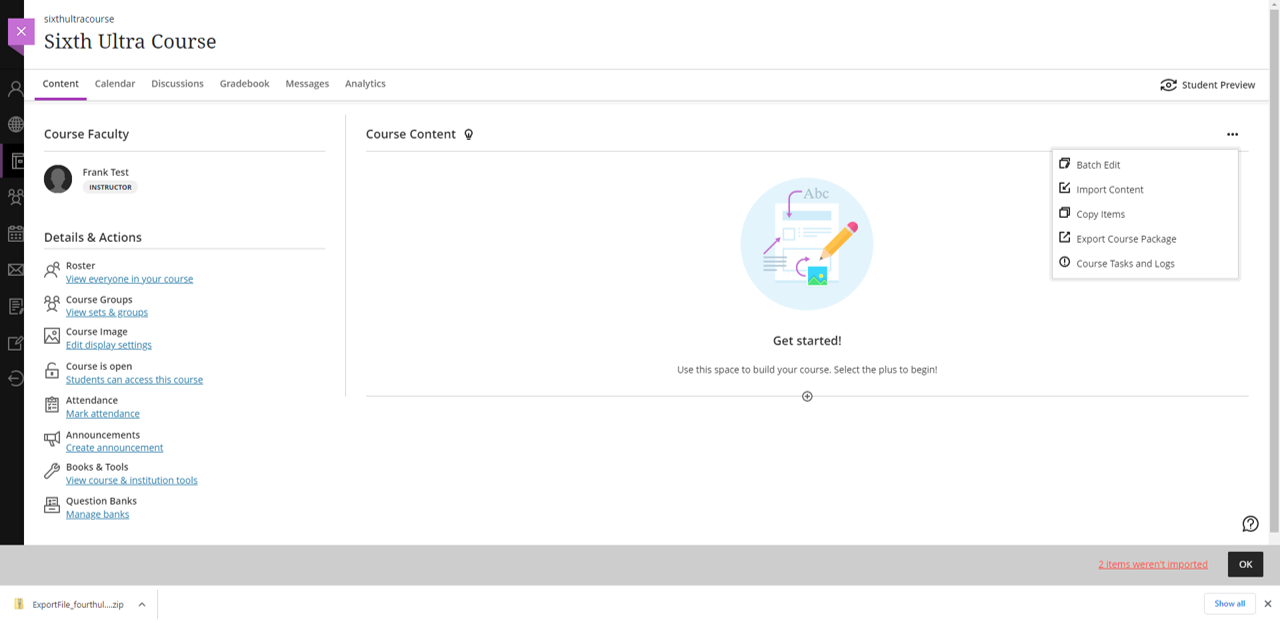Click the Course Image picture icon
Screen dimensions: 1280x623
pos(52,337)
